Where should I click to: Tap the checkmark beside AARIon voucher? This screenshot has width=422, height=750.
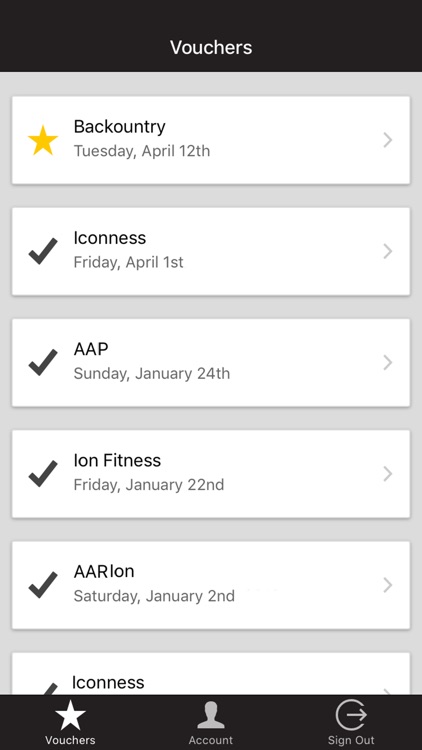click(x=43, y=585)
